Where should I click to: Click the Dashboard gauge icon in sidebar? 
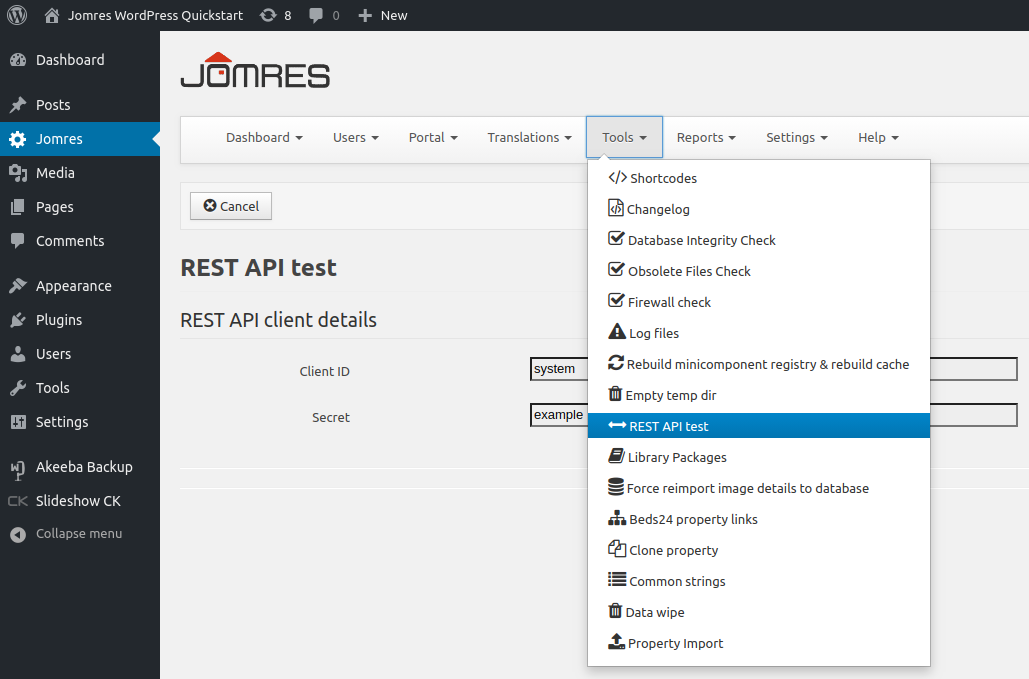(x=18, y=60)
